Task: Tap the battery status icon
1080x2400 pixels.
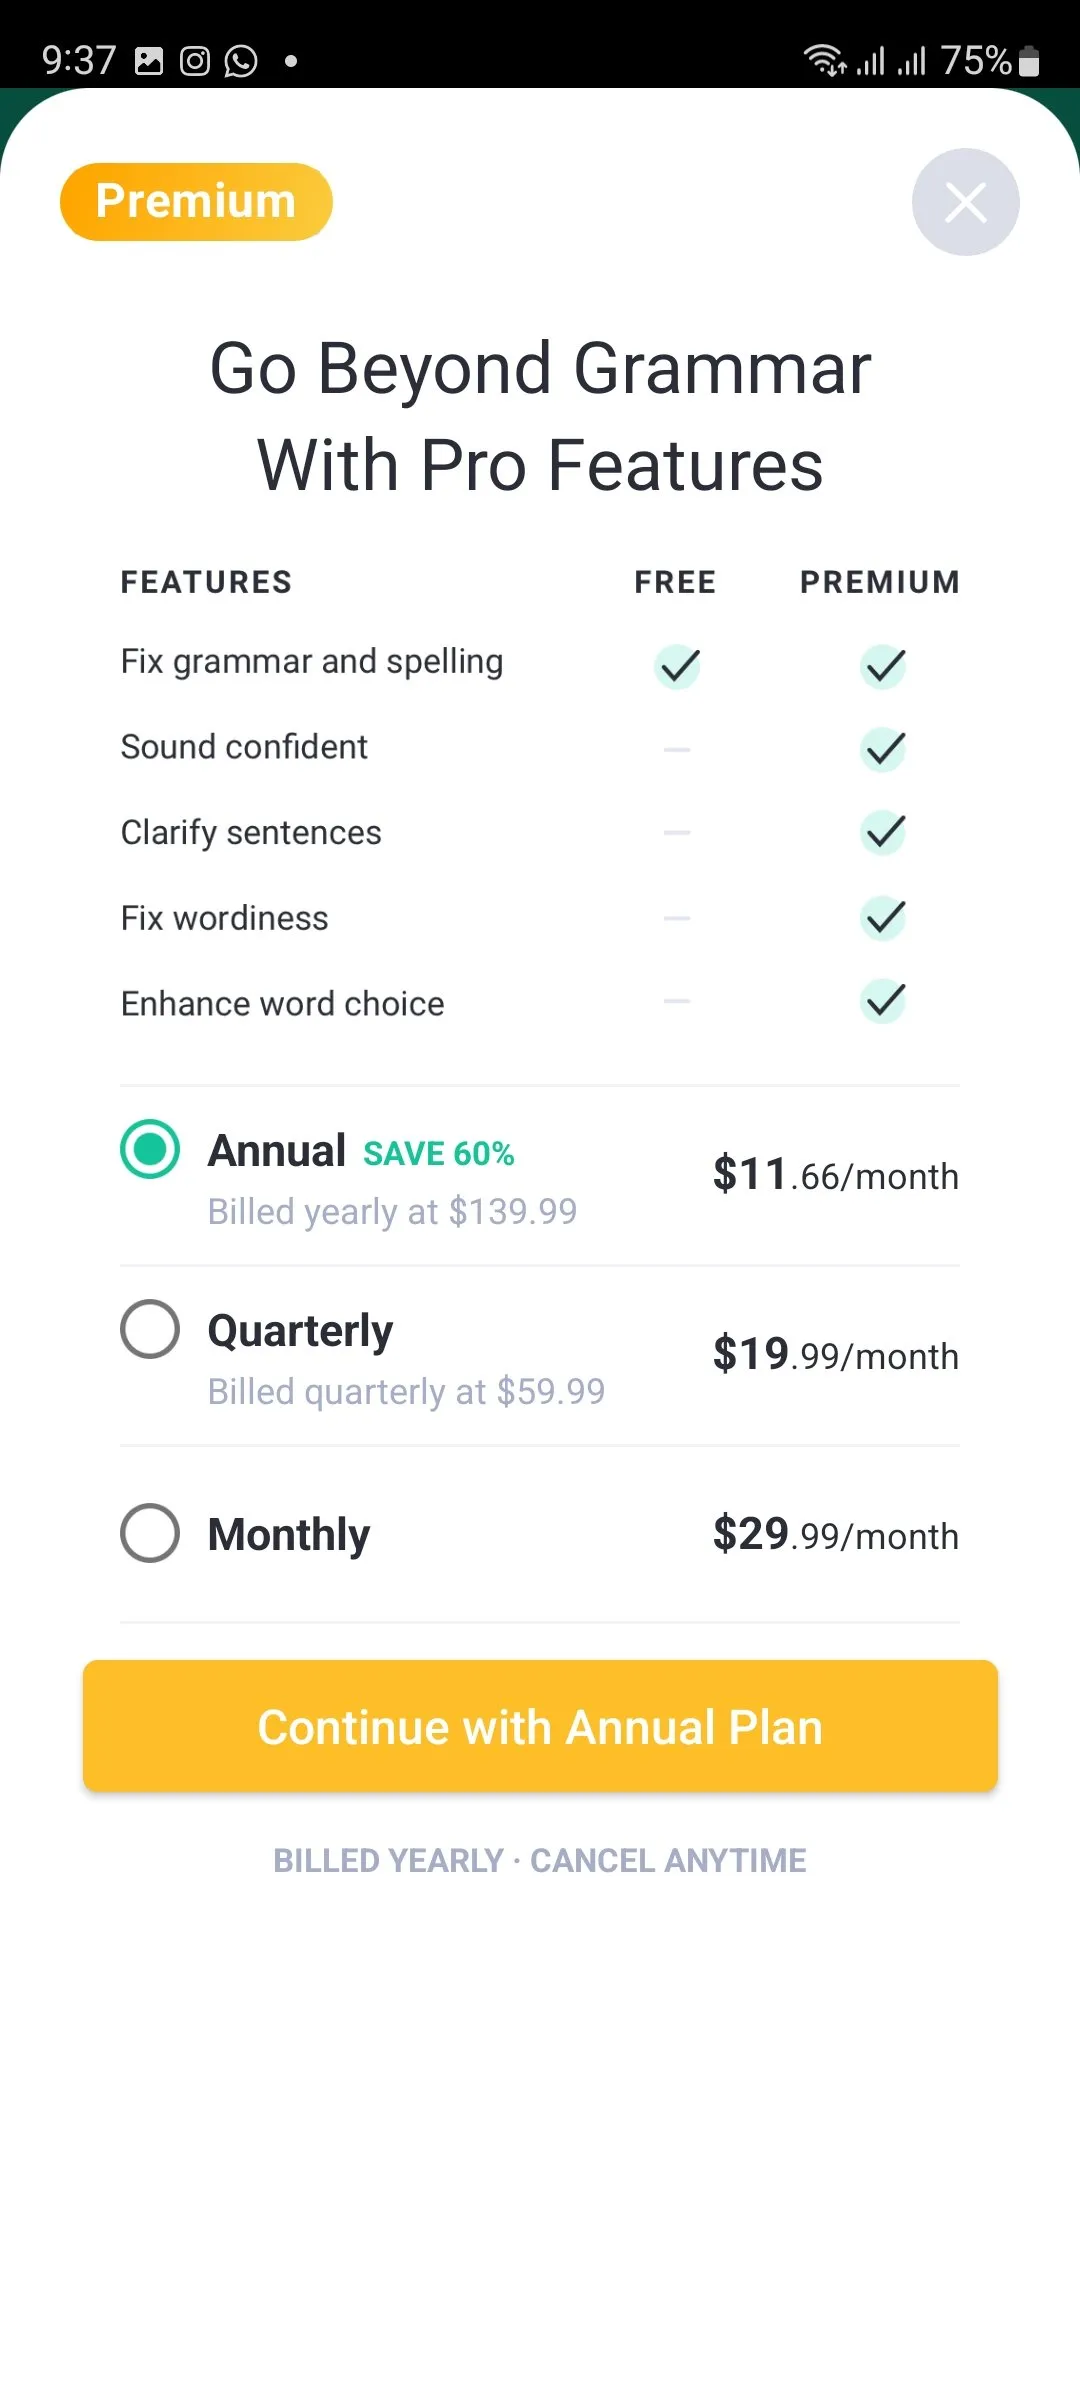Action: point(1029,61)
